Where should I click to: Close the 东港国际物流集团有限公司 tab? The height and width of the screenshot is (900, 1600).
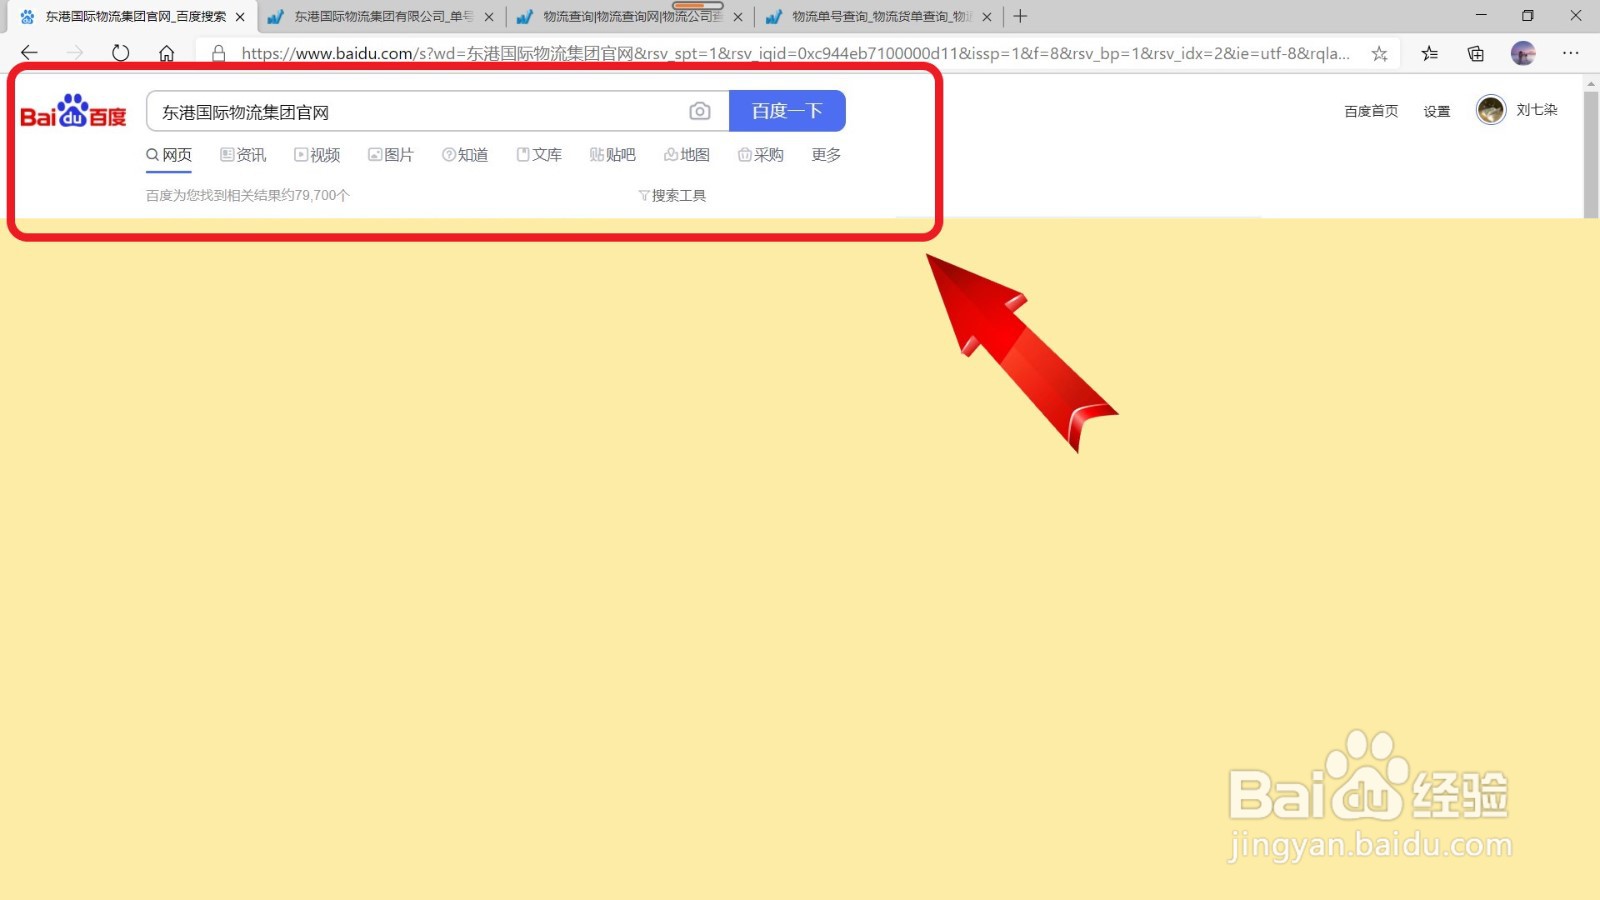pyautogui.click(x=489, y=17)
